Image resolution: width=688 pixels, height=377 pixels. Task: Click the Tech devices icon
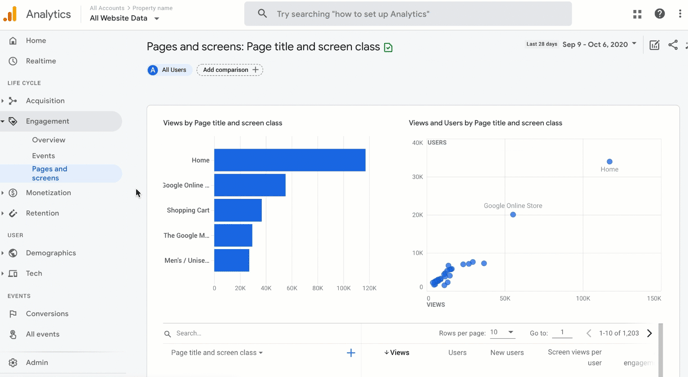[x=13, y=273]
